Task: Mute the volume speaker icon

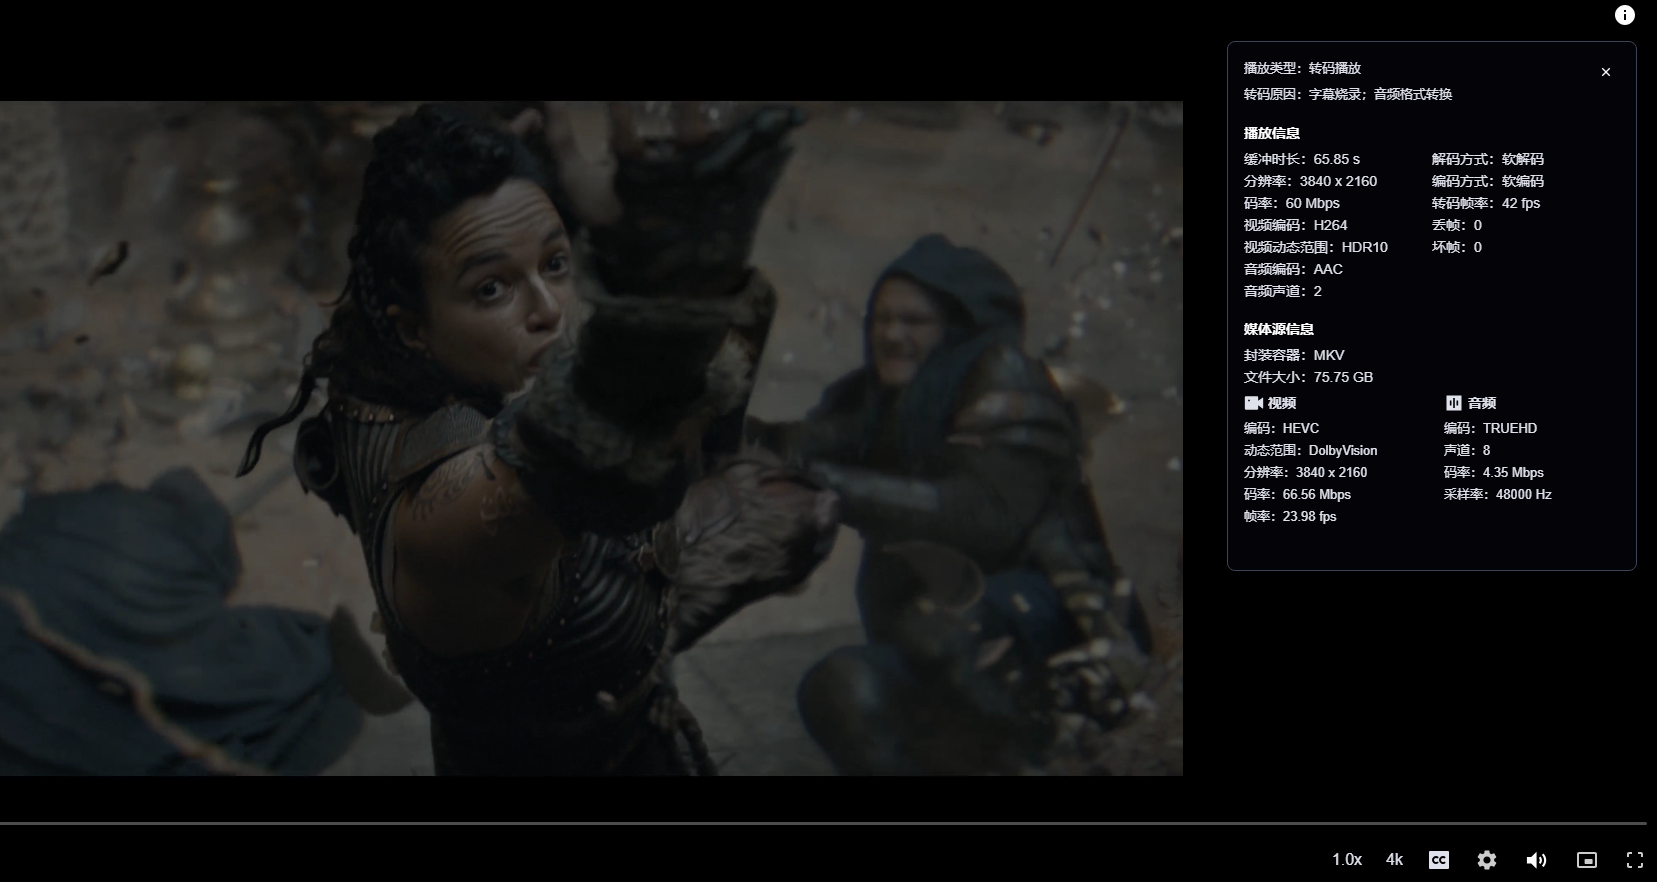Action: [1537, 860]
